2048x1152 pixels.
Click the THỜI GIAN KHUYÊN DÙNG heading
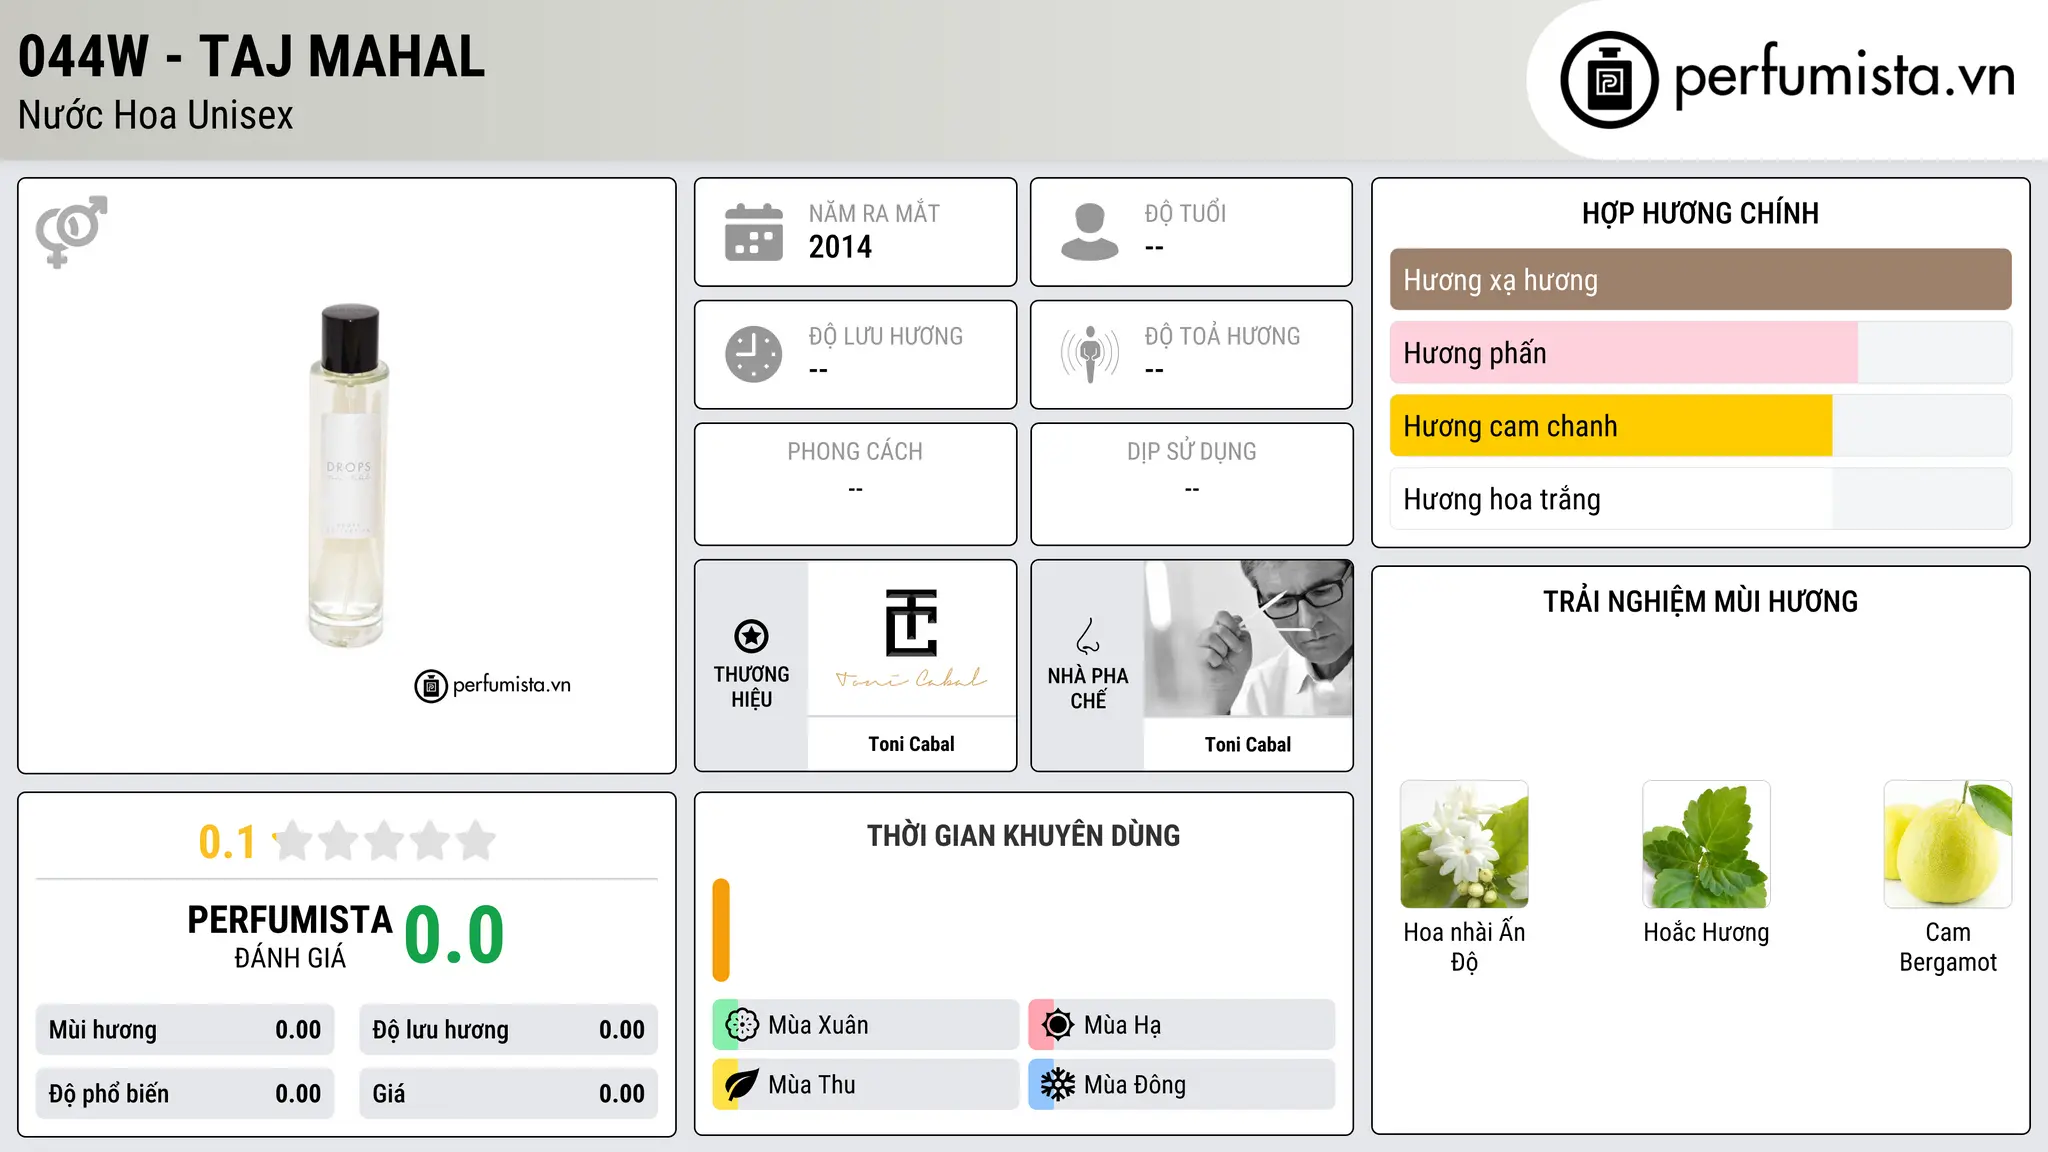[1023, 835]
